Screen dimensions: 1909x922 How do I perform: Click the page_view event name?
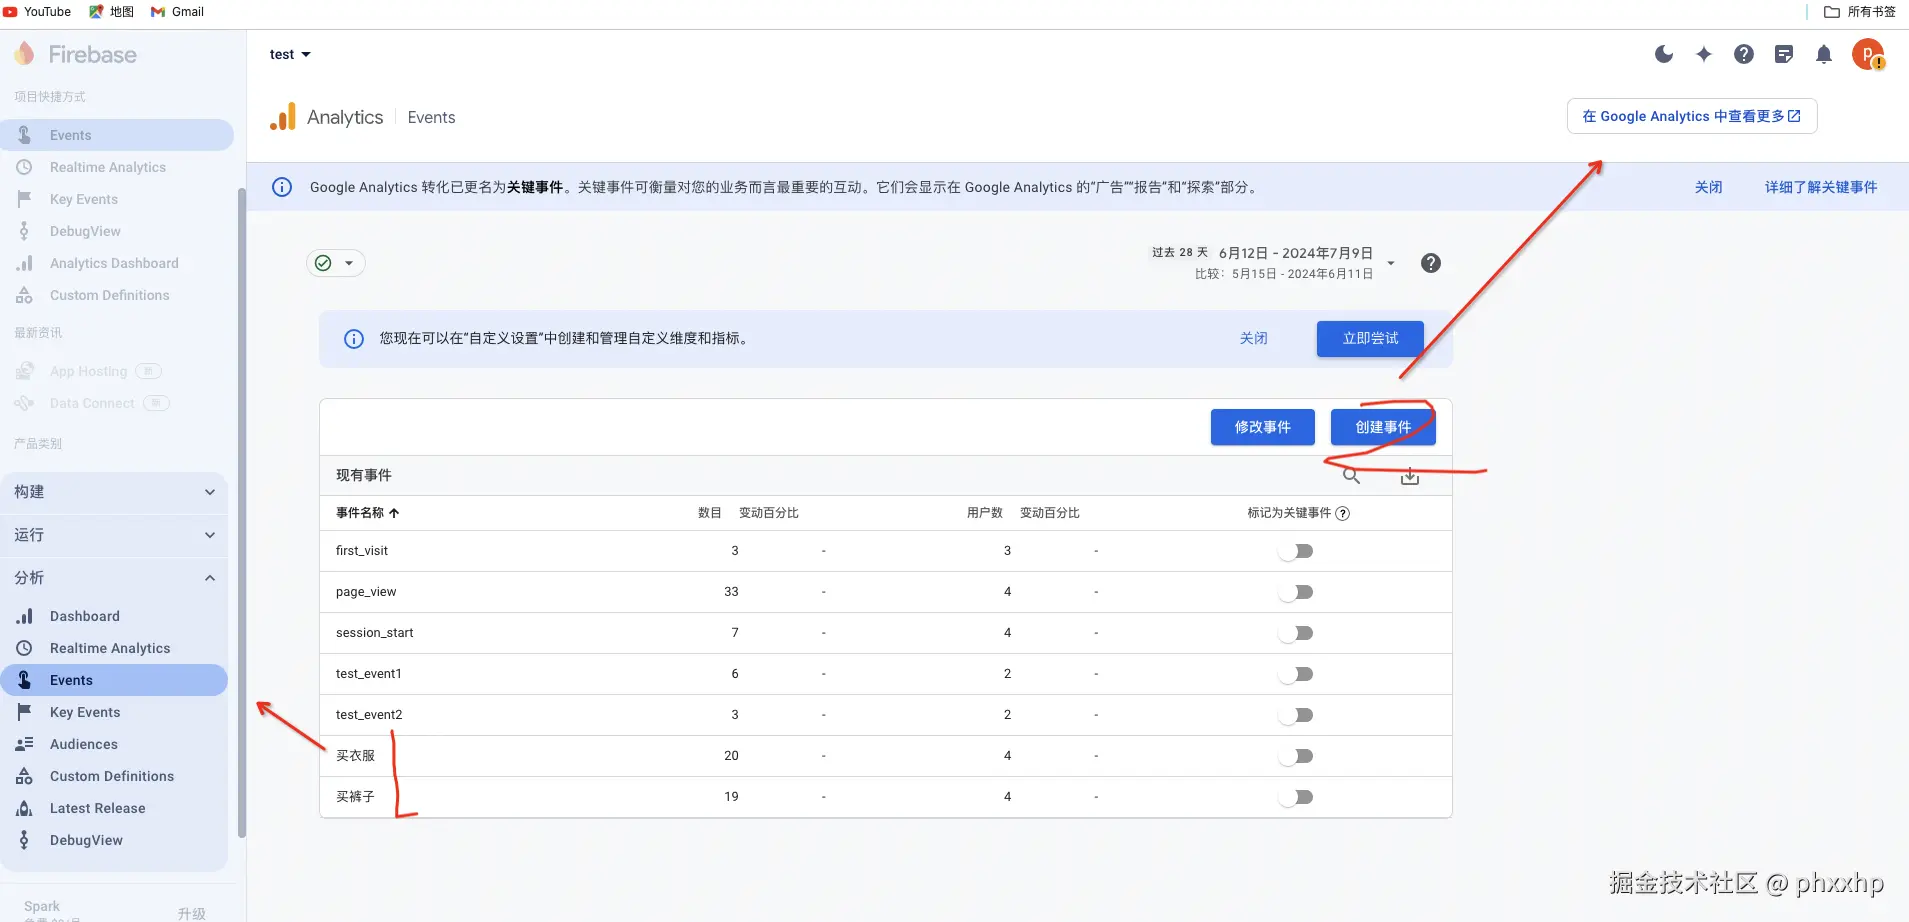point(366,592)
